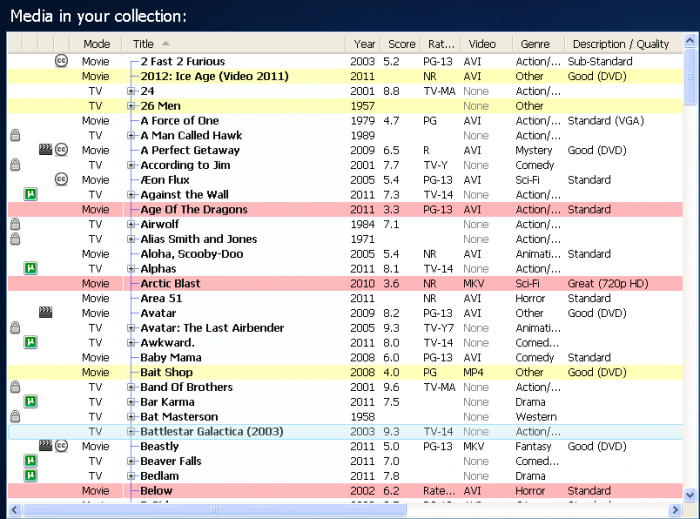Sort by the Video column header
The image size is (700, 519).
pyautogui.click(x=487, y=44)
